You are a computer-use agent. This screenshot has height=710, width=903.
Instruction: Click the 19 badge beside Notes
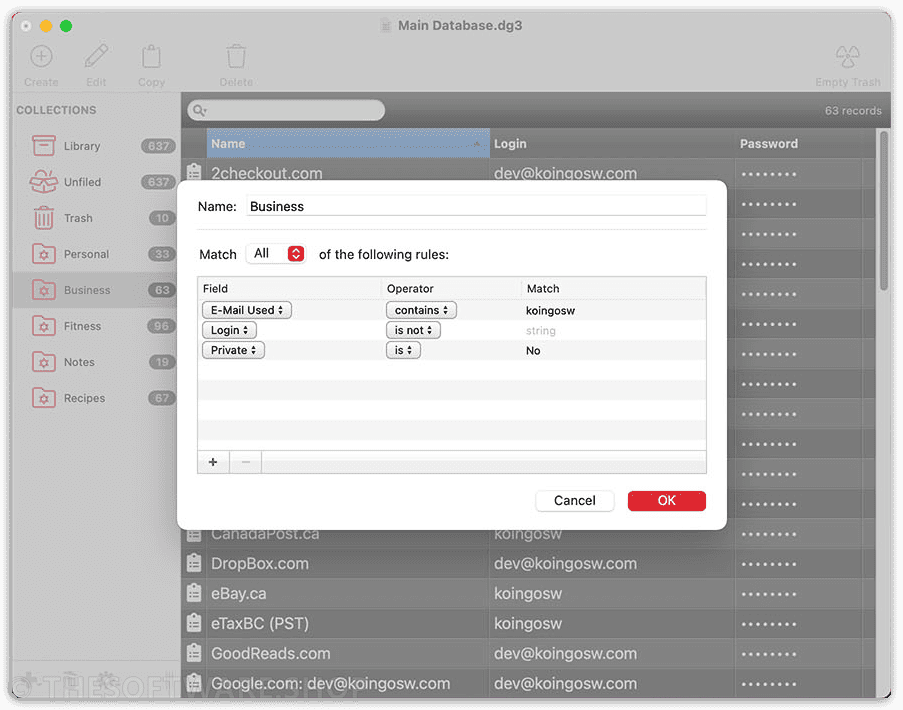(162, 362)
